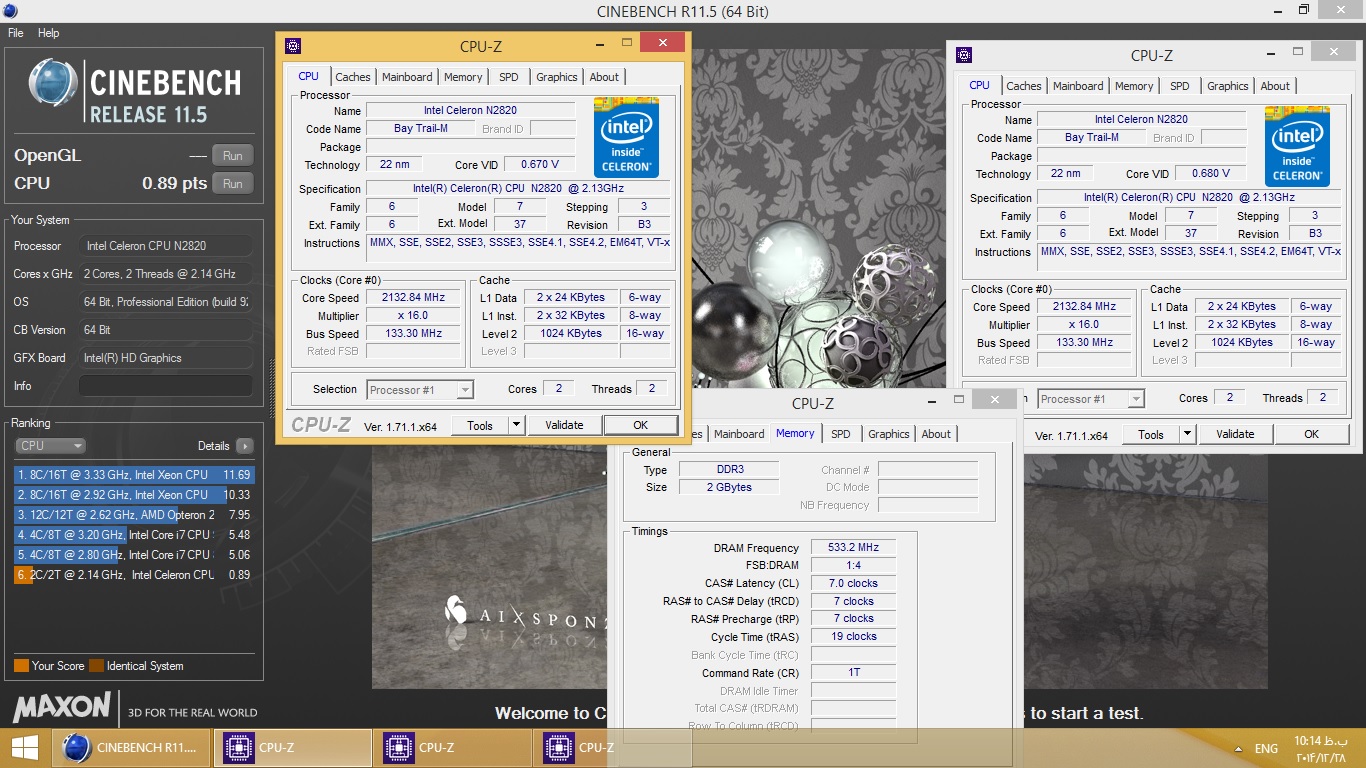
Task: Select ranking entry 4C/8T @ 2.80 GHz i7
Action: point(134,555)
